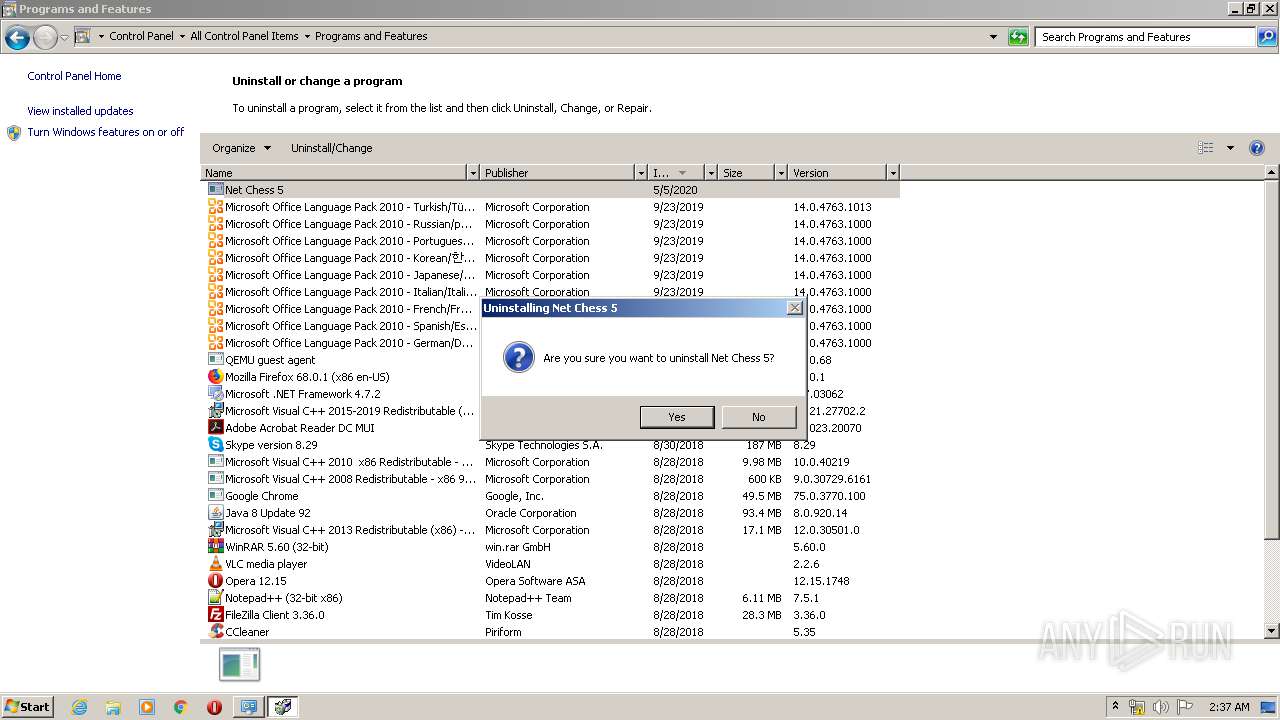The height and width of the screenshot is (720, 1280).
Task: Close the Uninstalling Net Chess 5 dialog
Action: (x=794, y=308)
